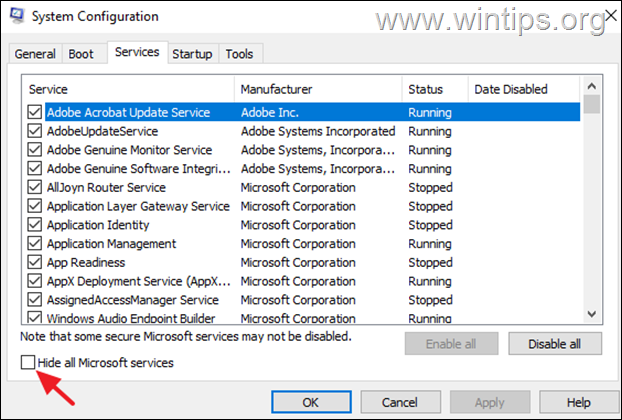
Task: Toggle the Application Identity checkbox
Action: click(35, 225)
